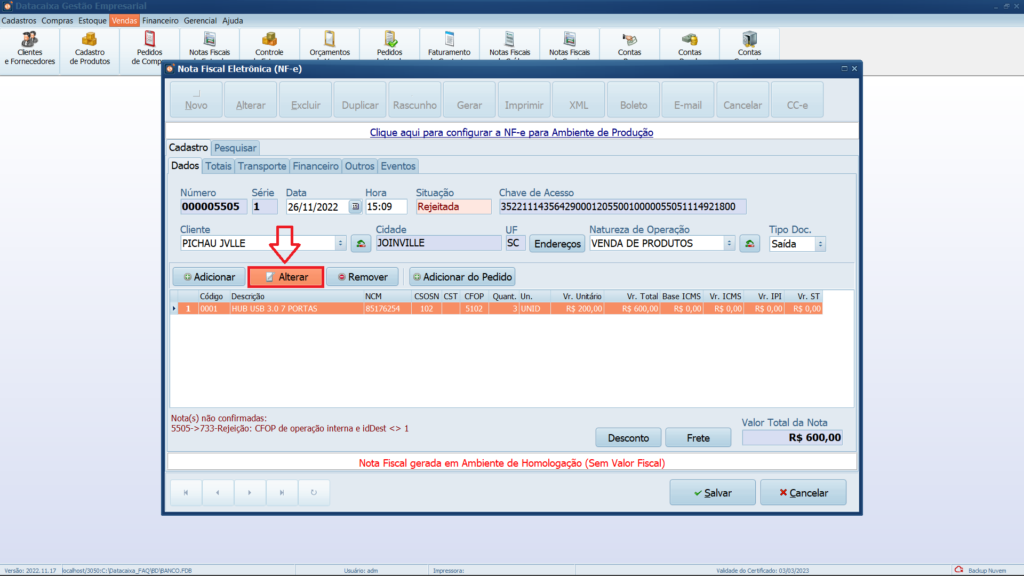Switch to the Pesquisar tab
Screen dimensions: 1024x576
point(235,147)
